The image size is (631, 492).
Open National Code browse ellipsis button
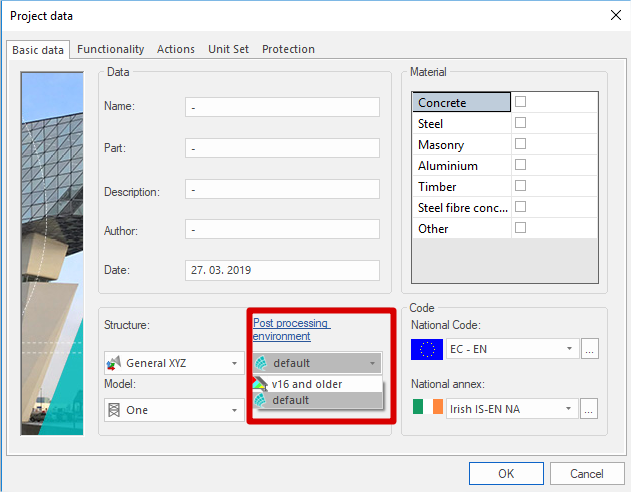pos(589,349)
